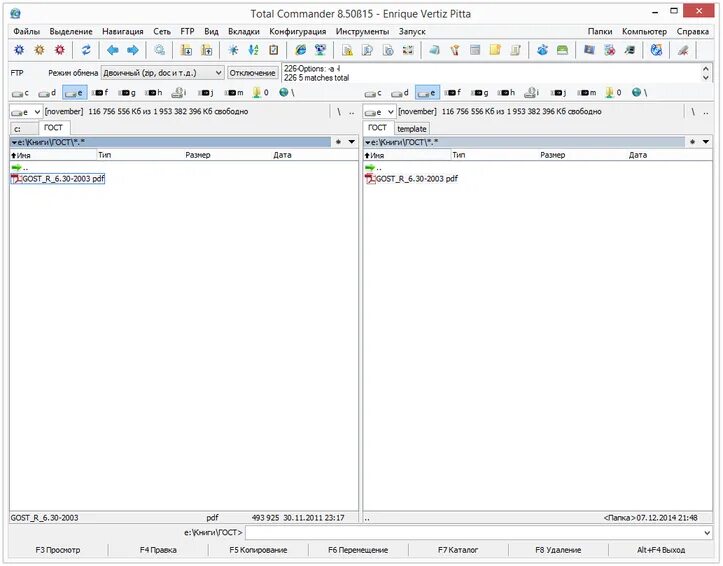Select drive i in left drive bar
Screen dimensions: 723x566
tap(179, 93)
